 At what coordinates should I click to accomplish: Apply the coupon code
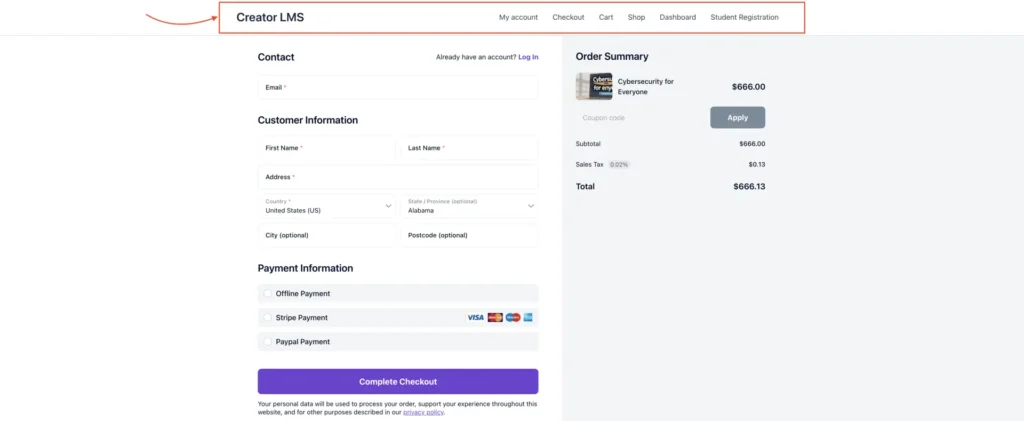(737, 118)
